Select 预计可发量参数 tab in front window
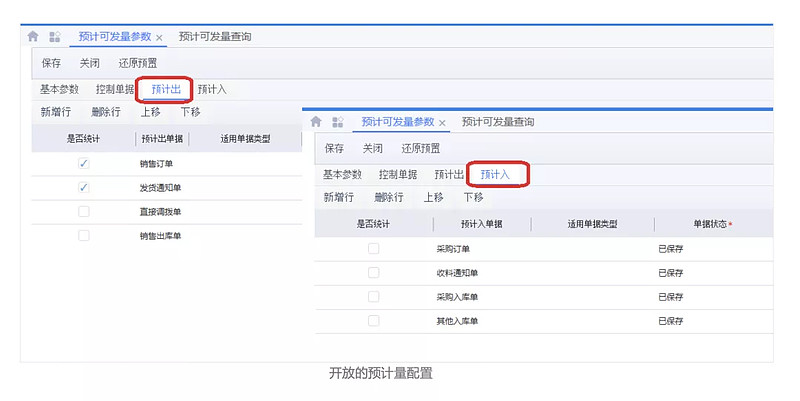800x401 pixels. (x=398, y=122)
